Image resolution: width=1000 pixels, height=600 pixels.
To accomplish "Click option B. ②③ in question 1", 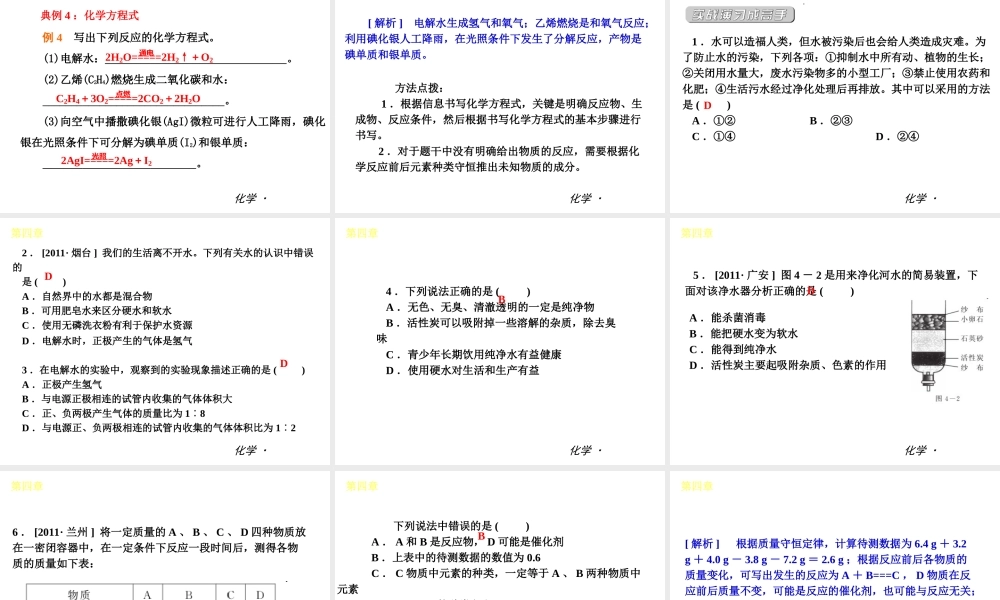I will [831, 121].
